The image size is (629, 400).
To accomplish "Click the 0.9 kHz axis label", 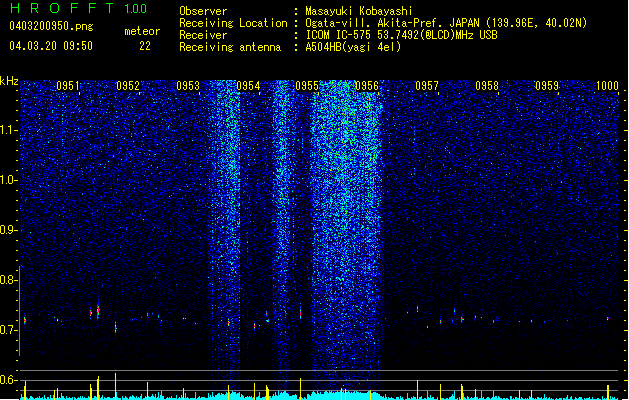I will coord(8,230).
